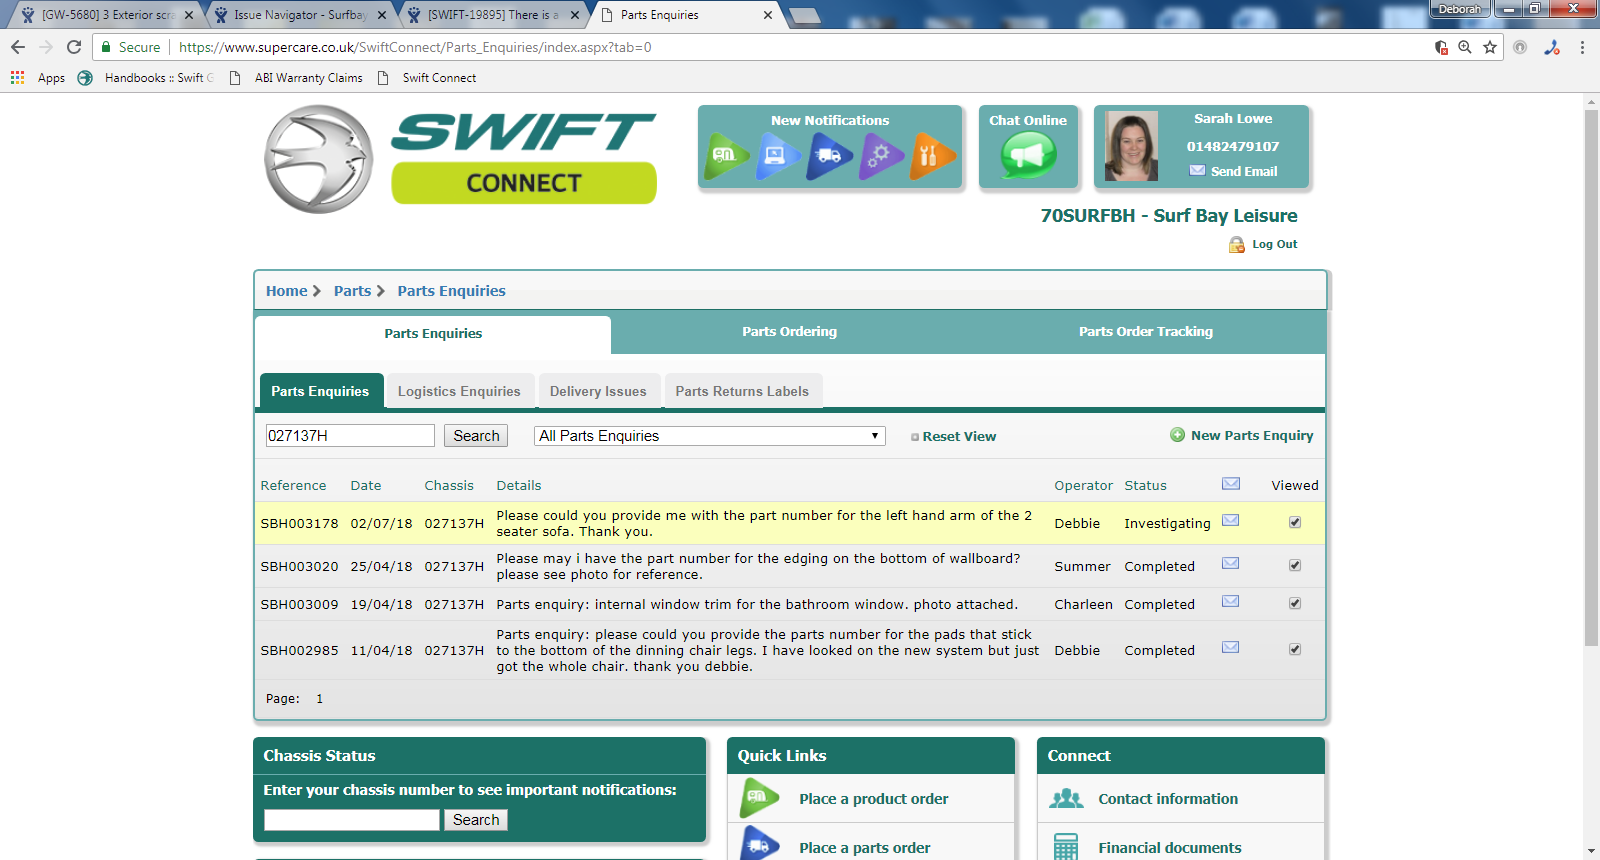Switch to the SWIFT-19895 browser tab

[x=493, y=15]
